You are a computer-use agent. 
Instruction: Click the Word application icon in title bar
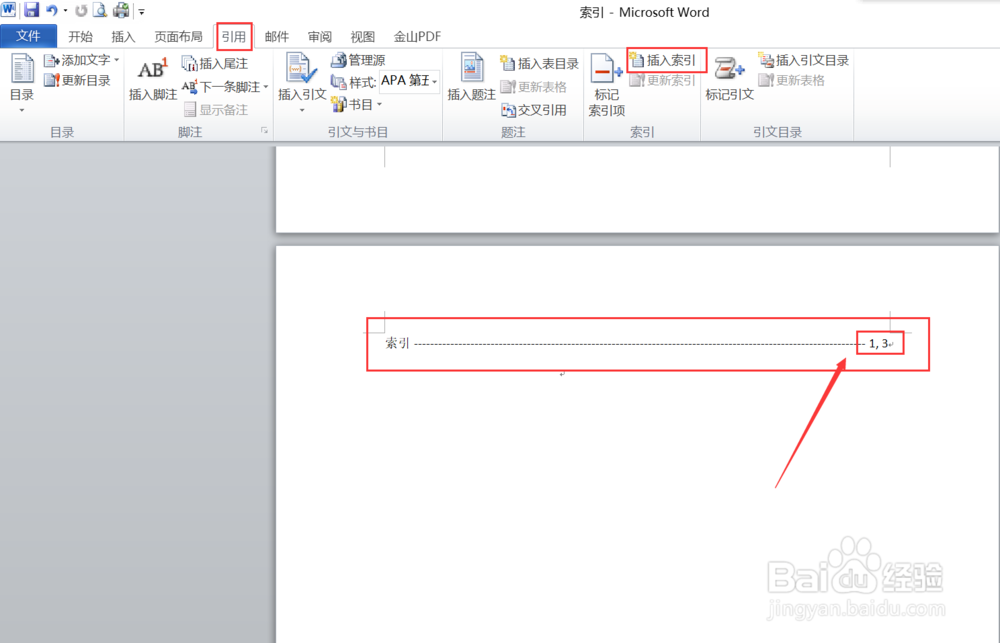[x=8, y=10]
